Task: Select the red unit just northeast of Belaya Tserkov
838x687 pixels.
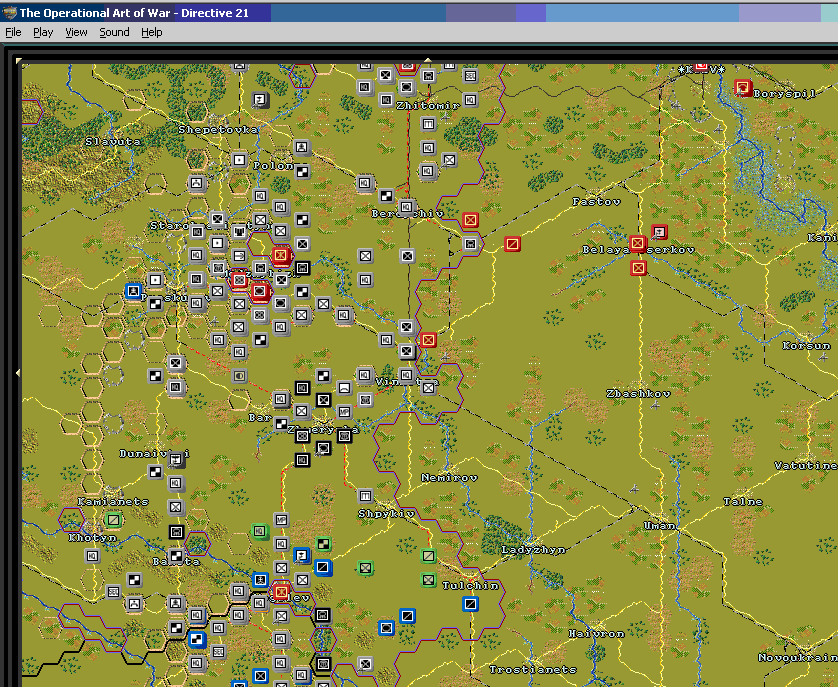Action: (659, 232)
